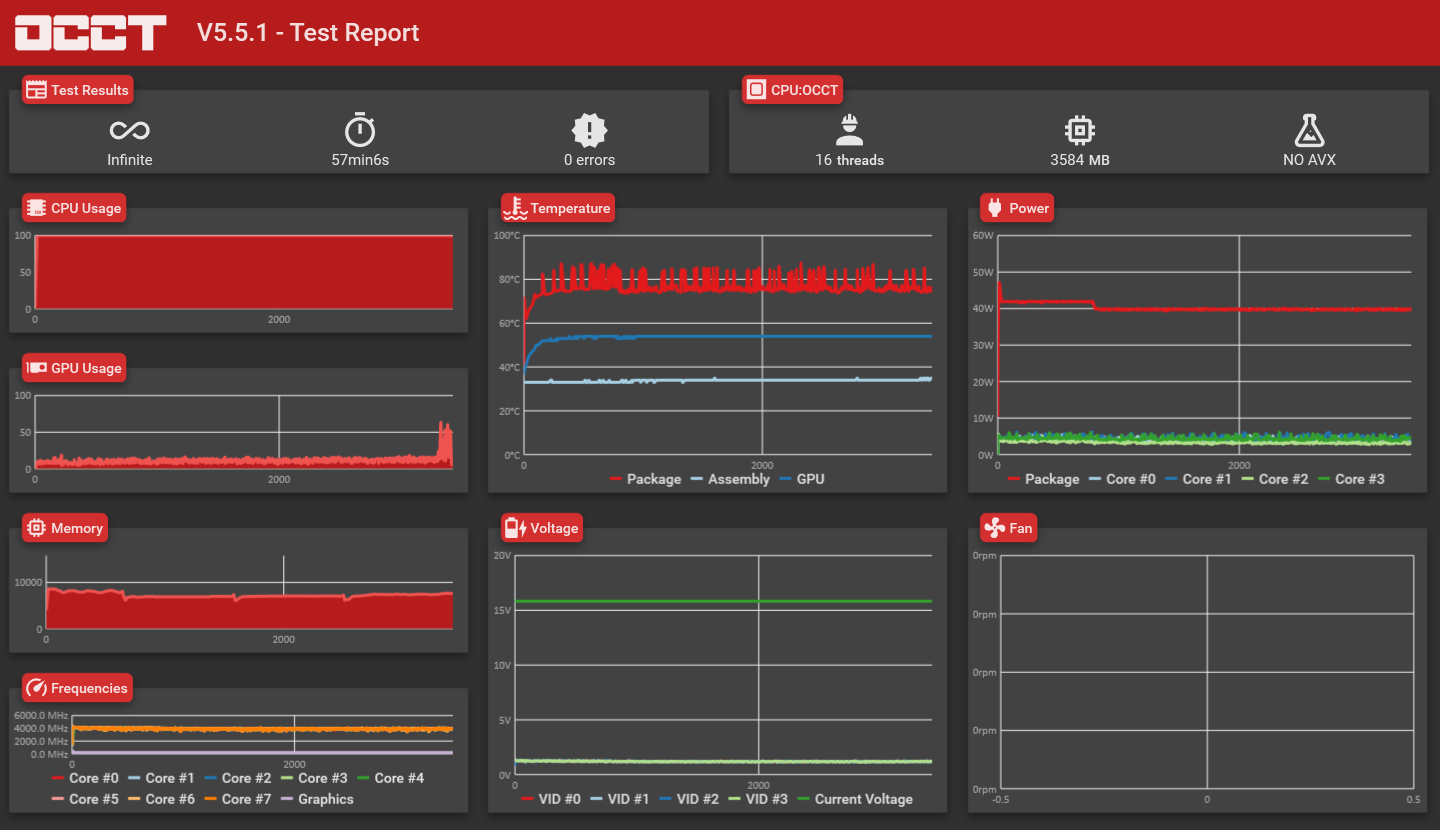The height and width of the screenshot is (830, 1440).
Task: Hide the Assembly series in Temperature legend
Action: 729,479
